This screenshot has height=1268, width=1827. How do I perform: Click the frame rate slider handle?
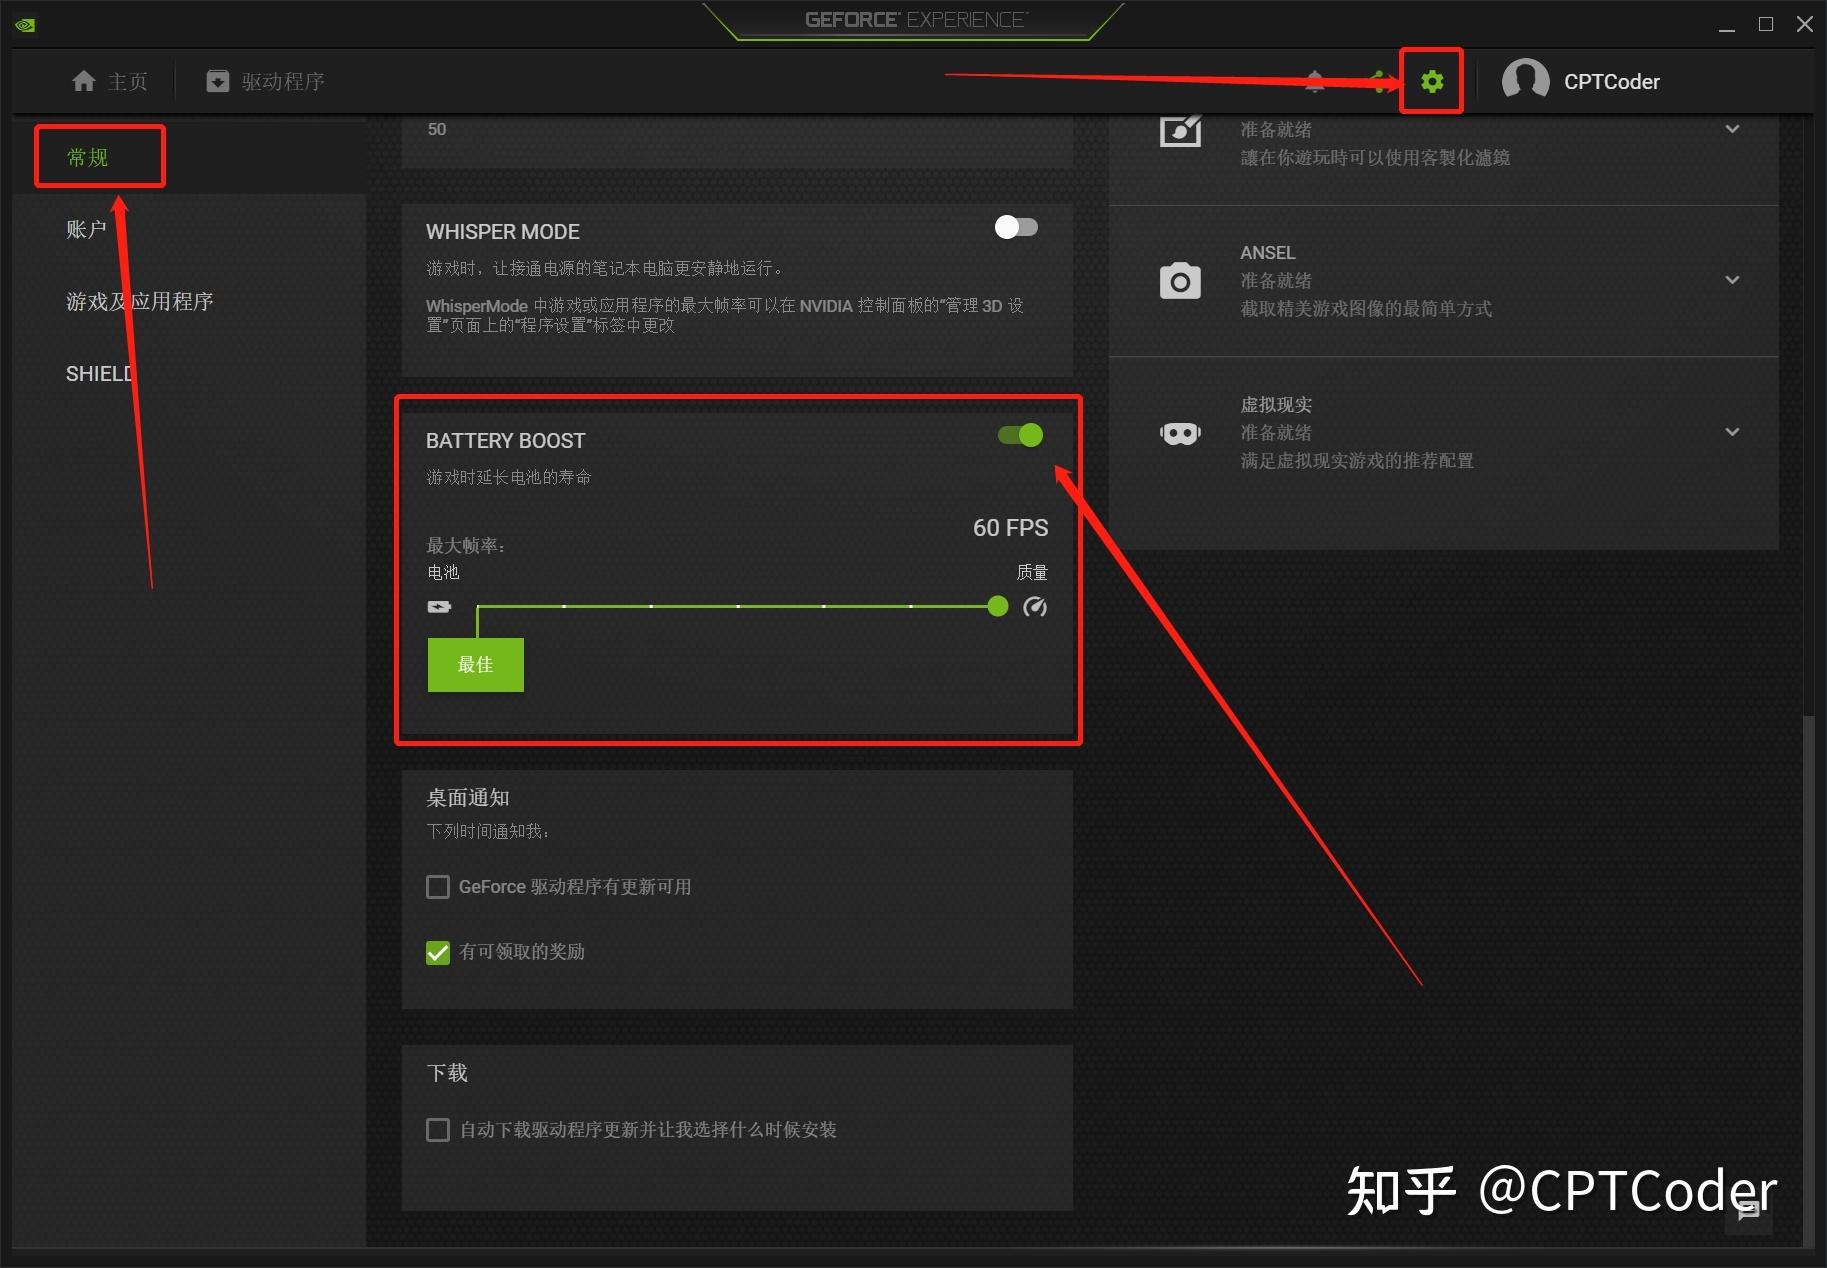(x=997, y=606)
